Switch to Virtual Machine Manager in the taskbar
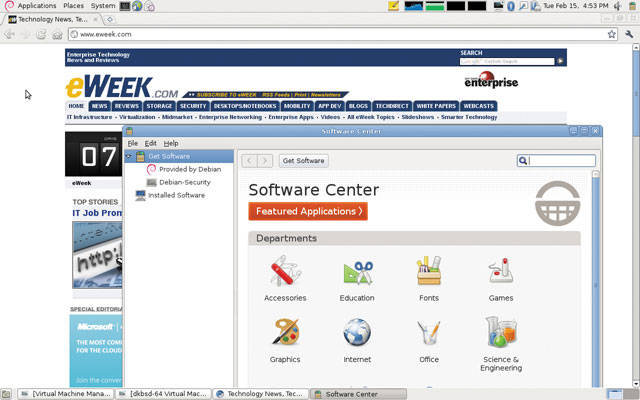 [66, 394]
